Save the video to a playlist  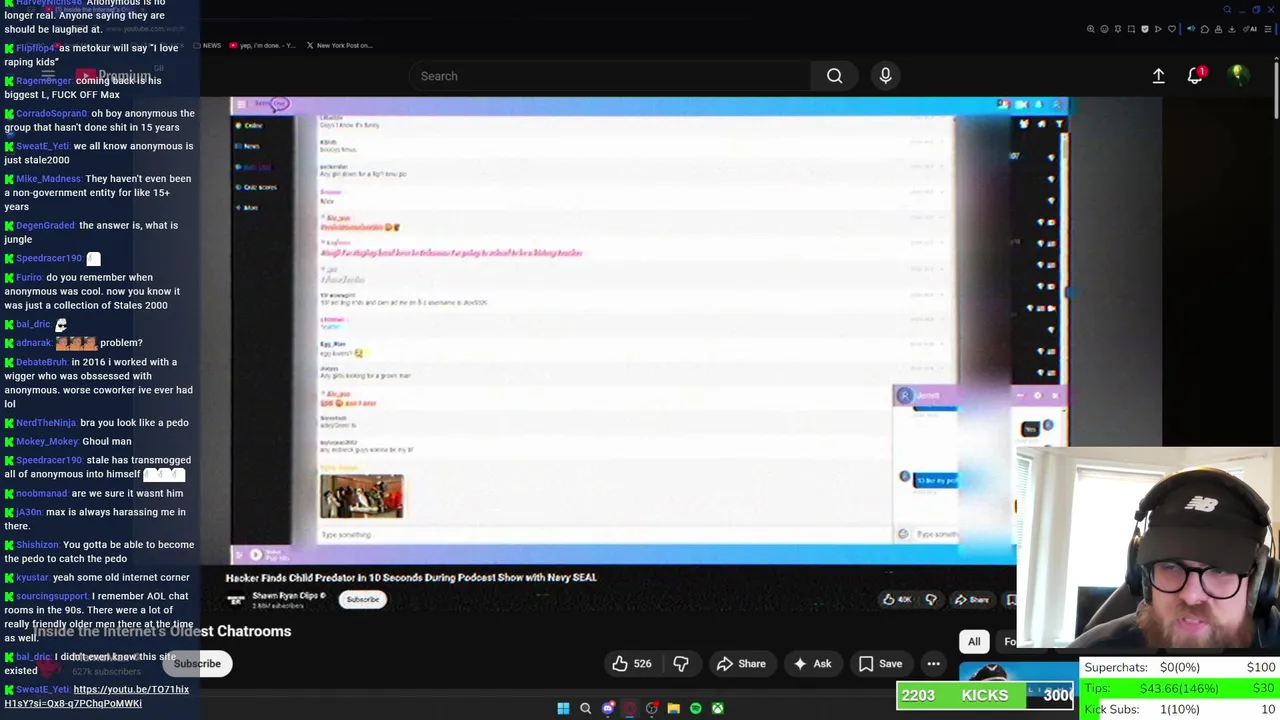coord(881,664)
